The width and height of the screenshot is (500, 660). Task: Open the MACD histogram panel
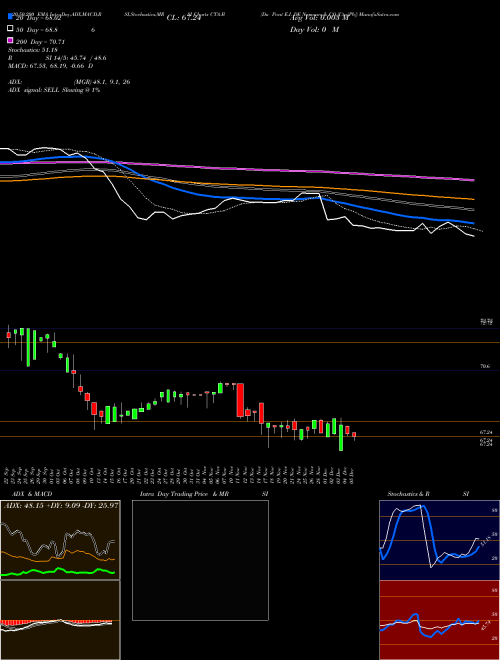60,620
